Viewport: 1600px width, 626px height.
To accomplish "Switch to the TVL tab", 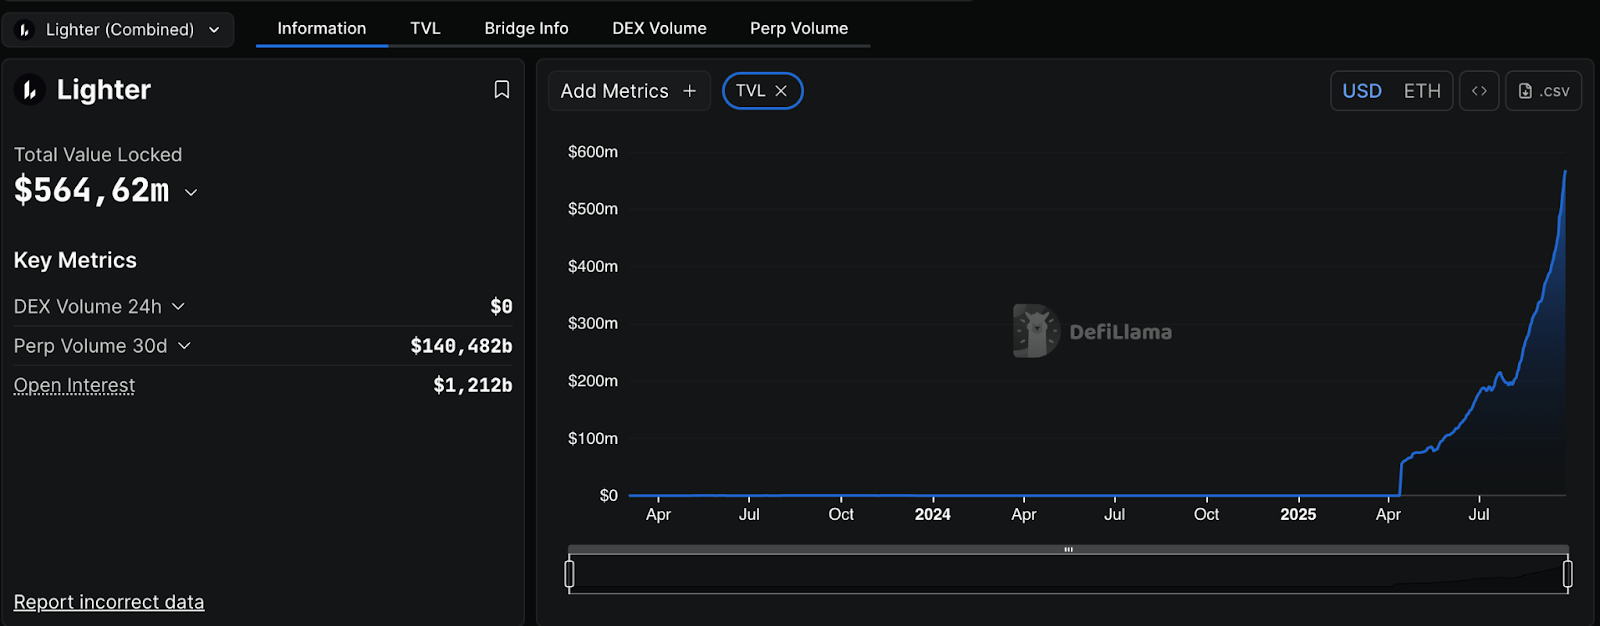I will coord(425,28).
